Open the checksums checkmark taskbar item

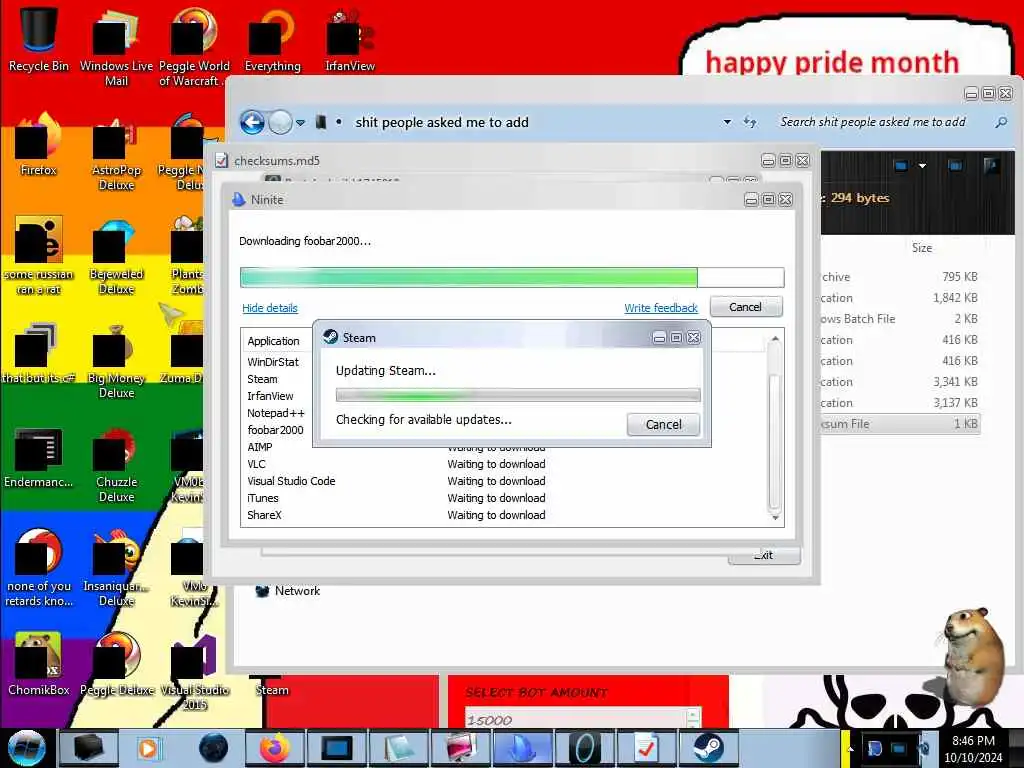(x=647, y=748)
